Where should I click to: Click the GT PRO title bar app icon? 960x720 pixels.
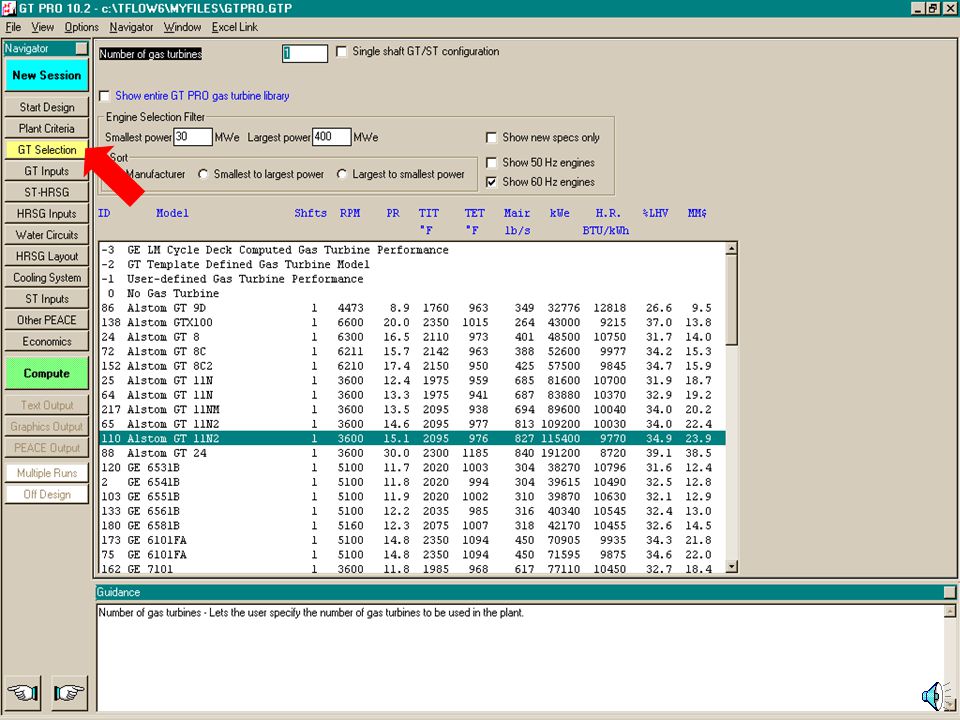(x=9, y=8)
